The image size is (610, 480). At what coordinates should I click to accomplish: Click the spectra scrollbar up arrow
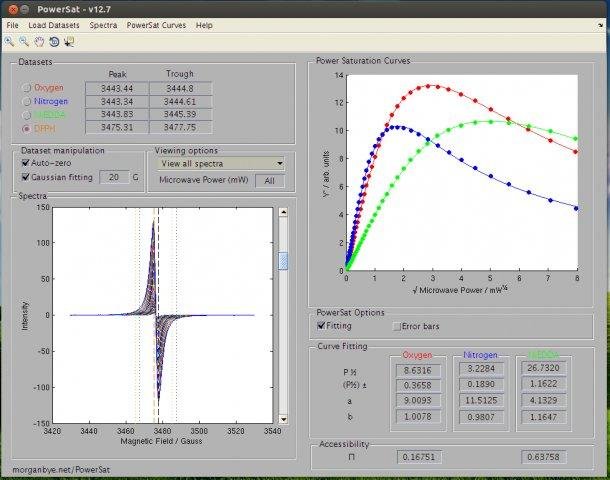click(283, 212)
